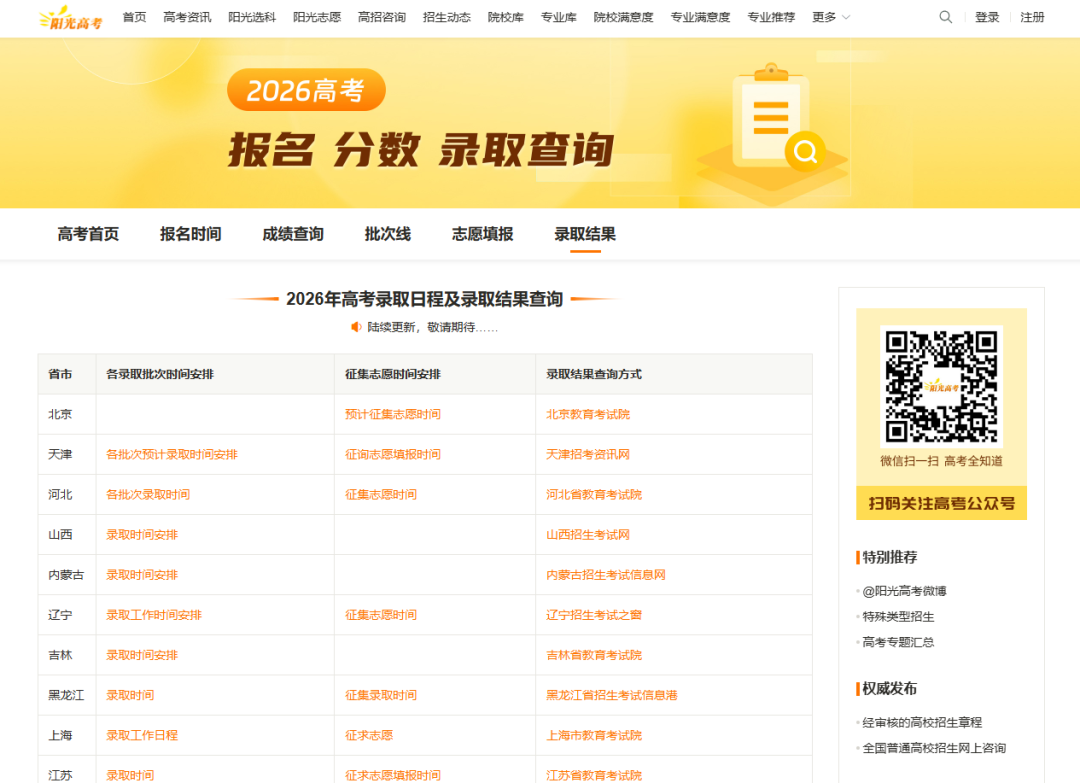
Task: Open 经审核的高校招生章程 link
Action: tap(922, 722)
